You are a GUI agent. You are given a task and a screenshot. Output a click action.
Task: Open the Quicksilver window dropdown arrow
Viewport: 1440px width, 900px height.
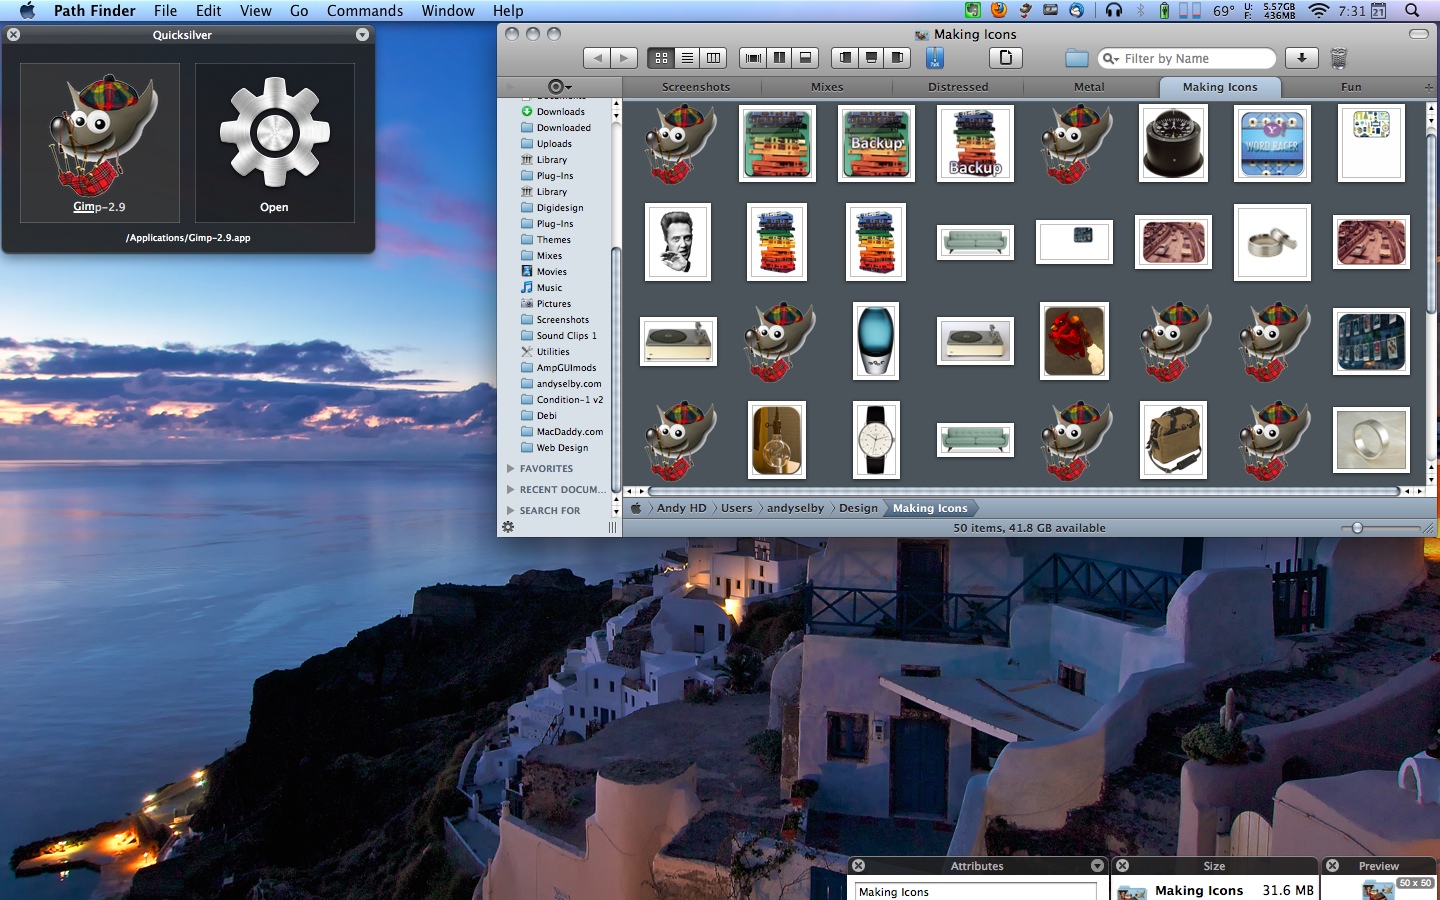click(x=362, y=34)
